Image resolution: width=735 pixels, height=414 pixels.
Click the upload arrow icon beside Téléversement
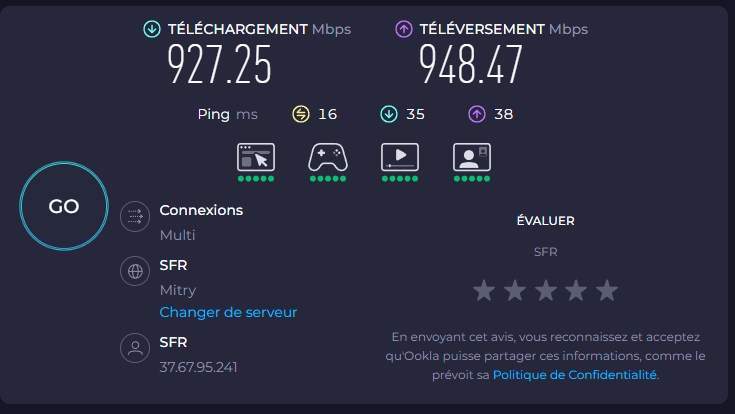point(404,29)
